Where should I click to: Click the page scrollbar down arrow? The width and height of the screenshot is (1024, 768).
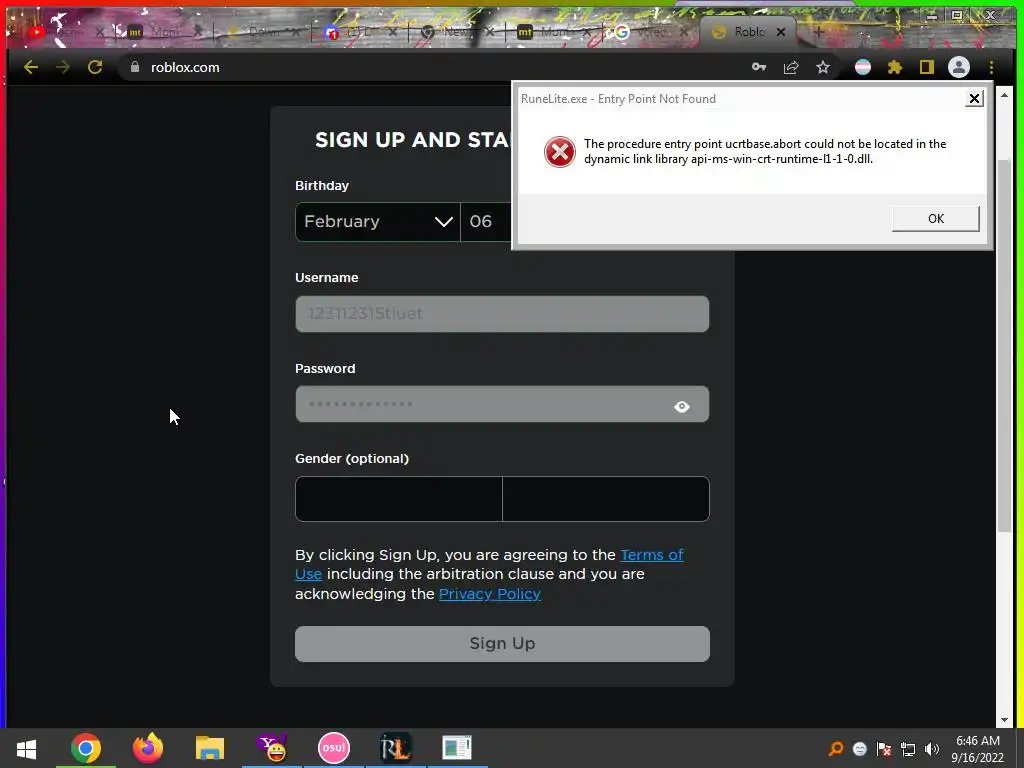(1004, 720)
